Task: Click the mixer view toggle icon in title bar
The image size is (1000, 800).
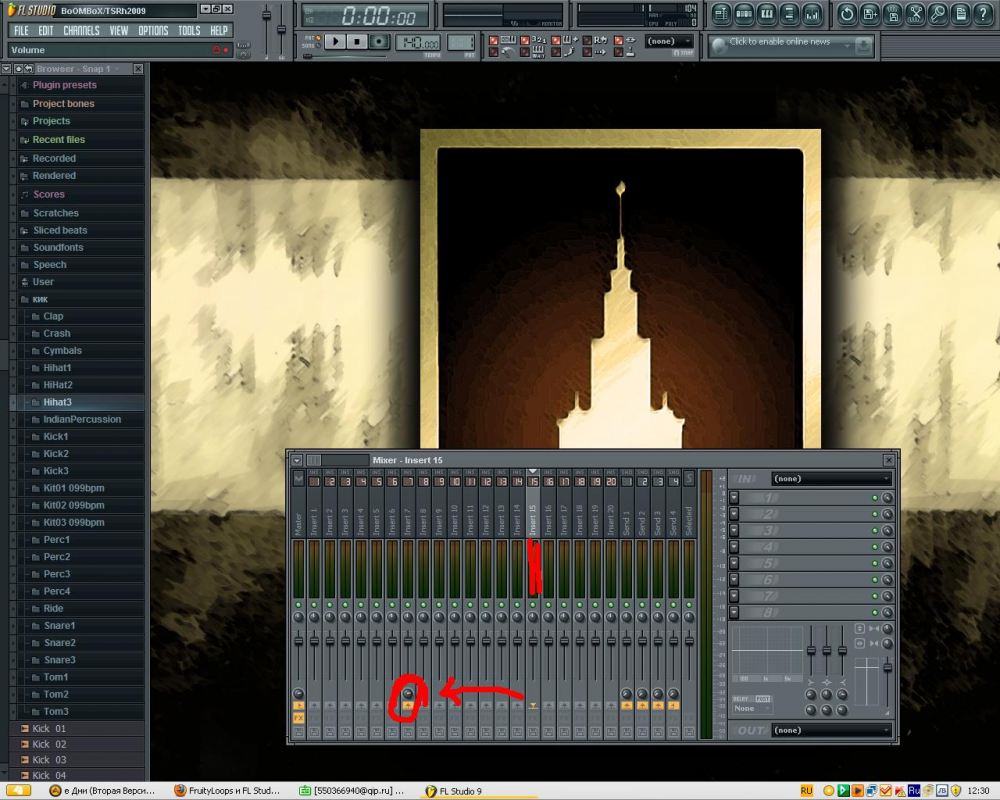Action: click(314, 460)
